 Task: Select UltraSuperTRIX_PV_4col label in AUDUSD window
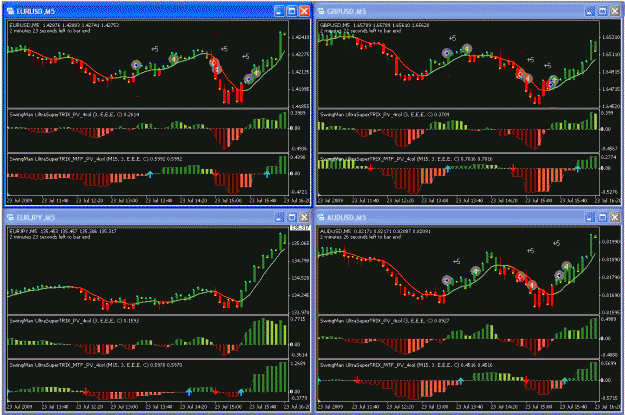(x=385, y=321)
